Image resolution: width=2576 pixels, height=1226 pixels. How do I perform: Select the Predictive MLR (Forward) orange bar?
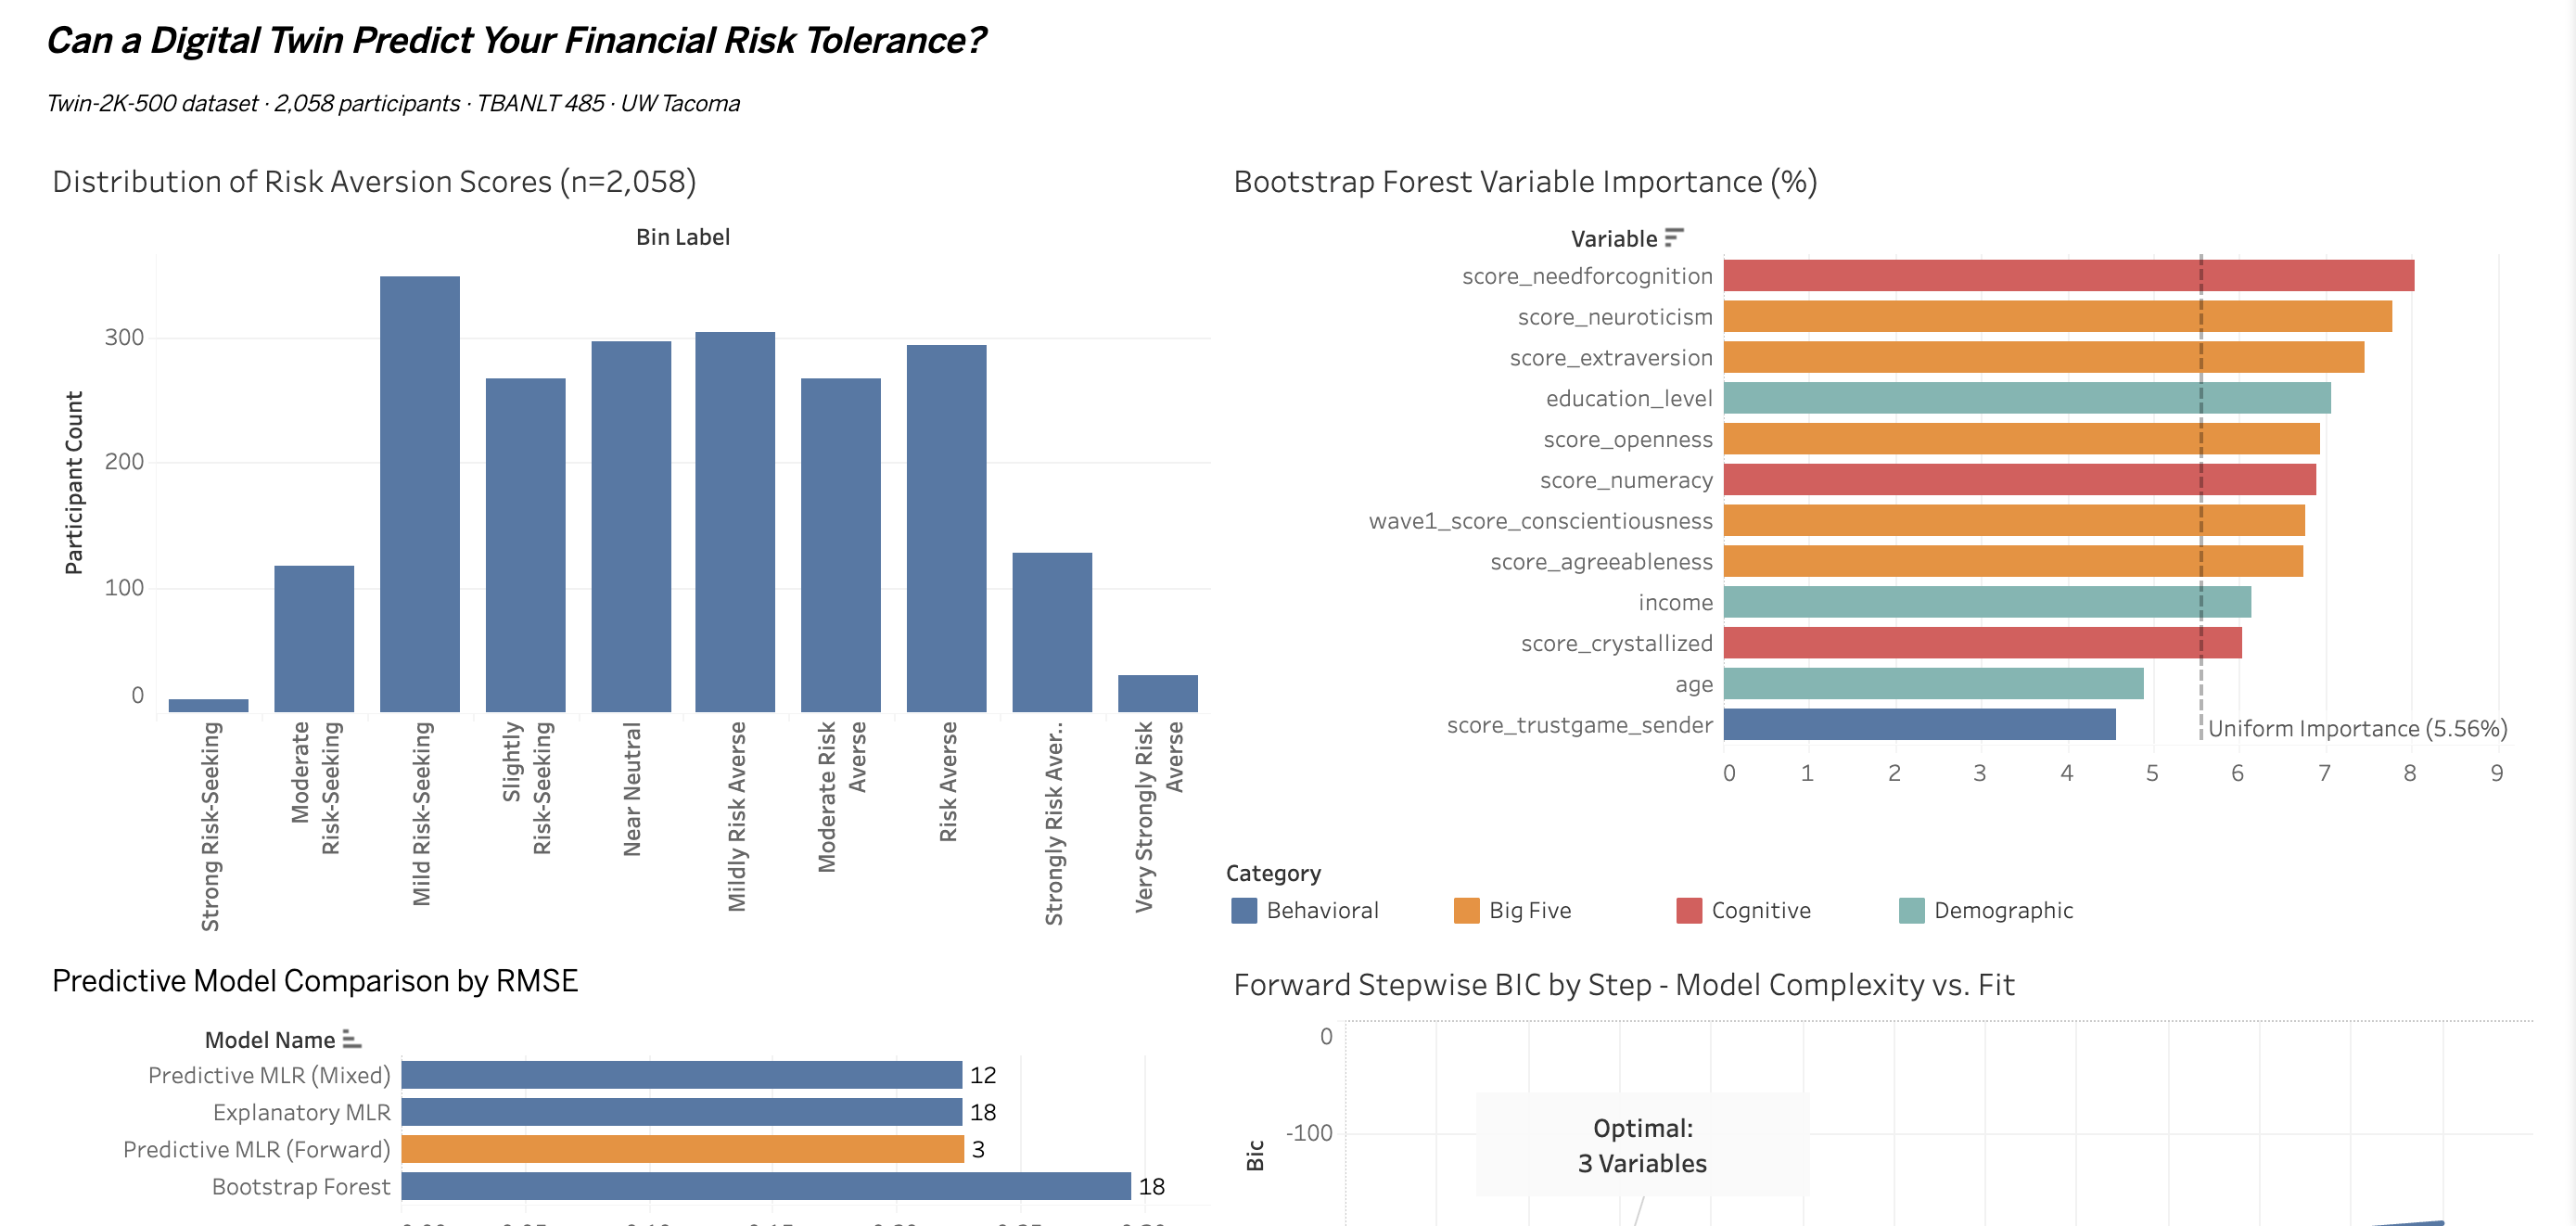(680, 1149)
